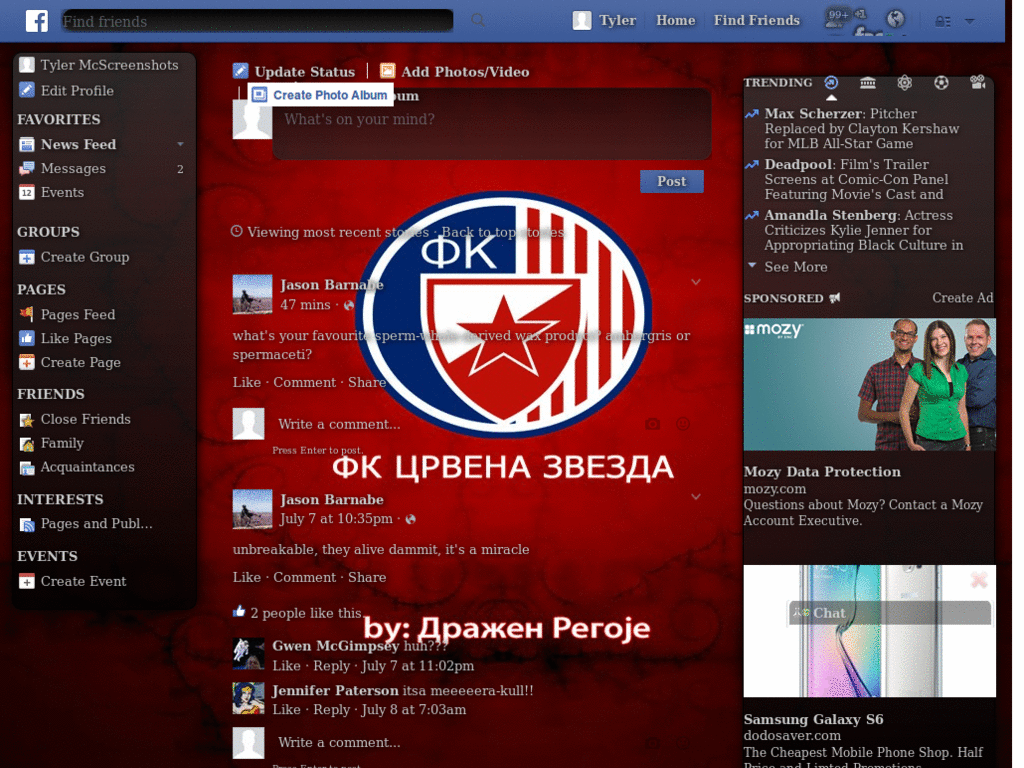Open News Feed options dropdown arrow
This screenshot has width=1024, height=768.
[180, 144]
